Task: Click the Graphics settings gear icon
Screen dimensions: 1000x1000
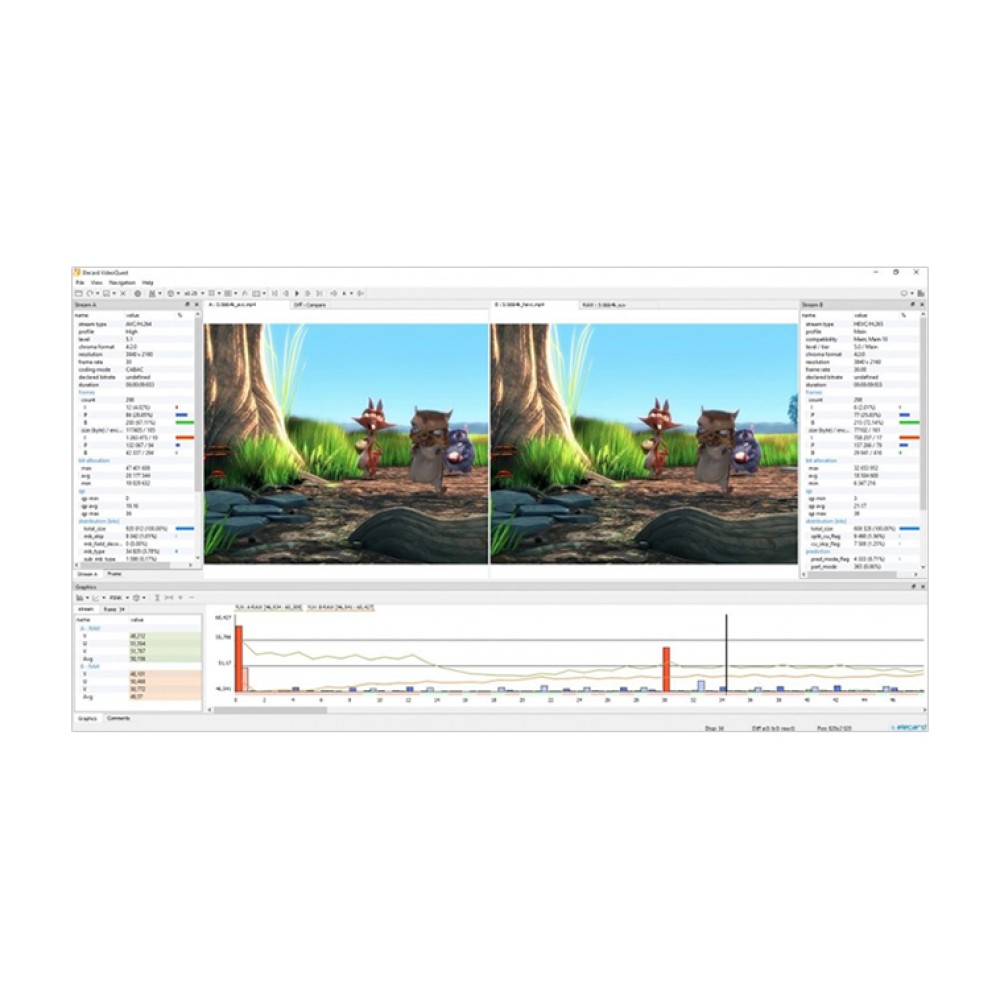Action: click(x=136, y=598)
